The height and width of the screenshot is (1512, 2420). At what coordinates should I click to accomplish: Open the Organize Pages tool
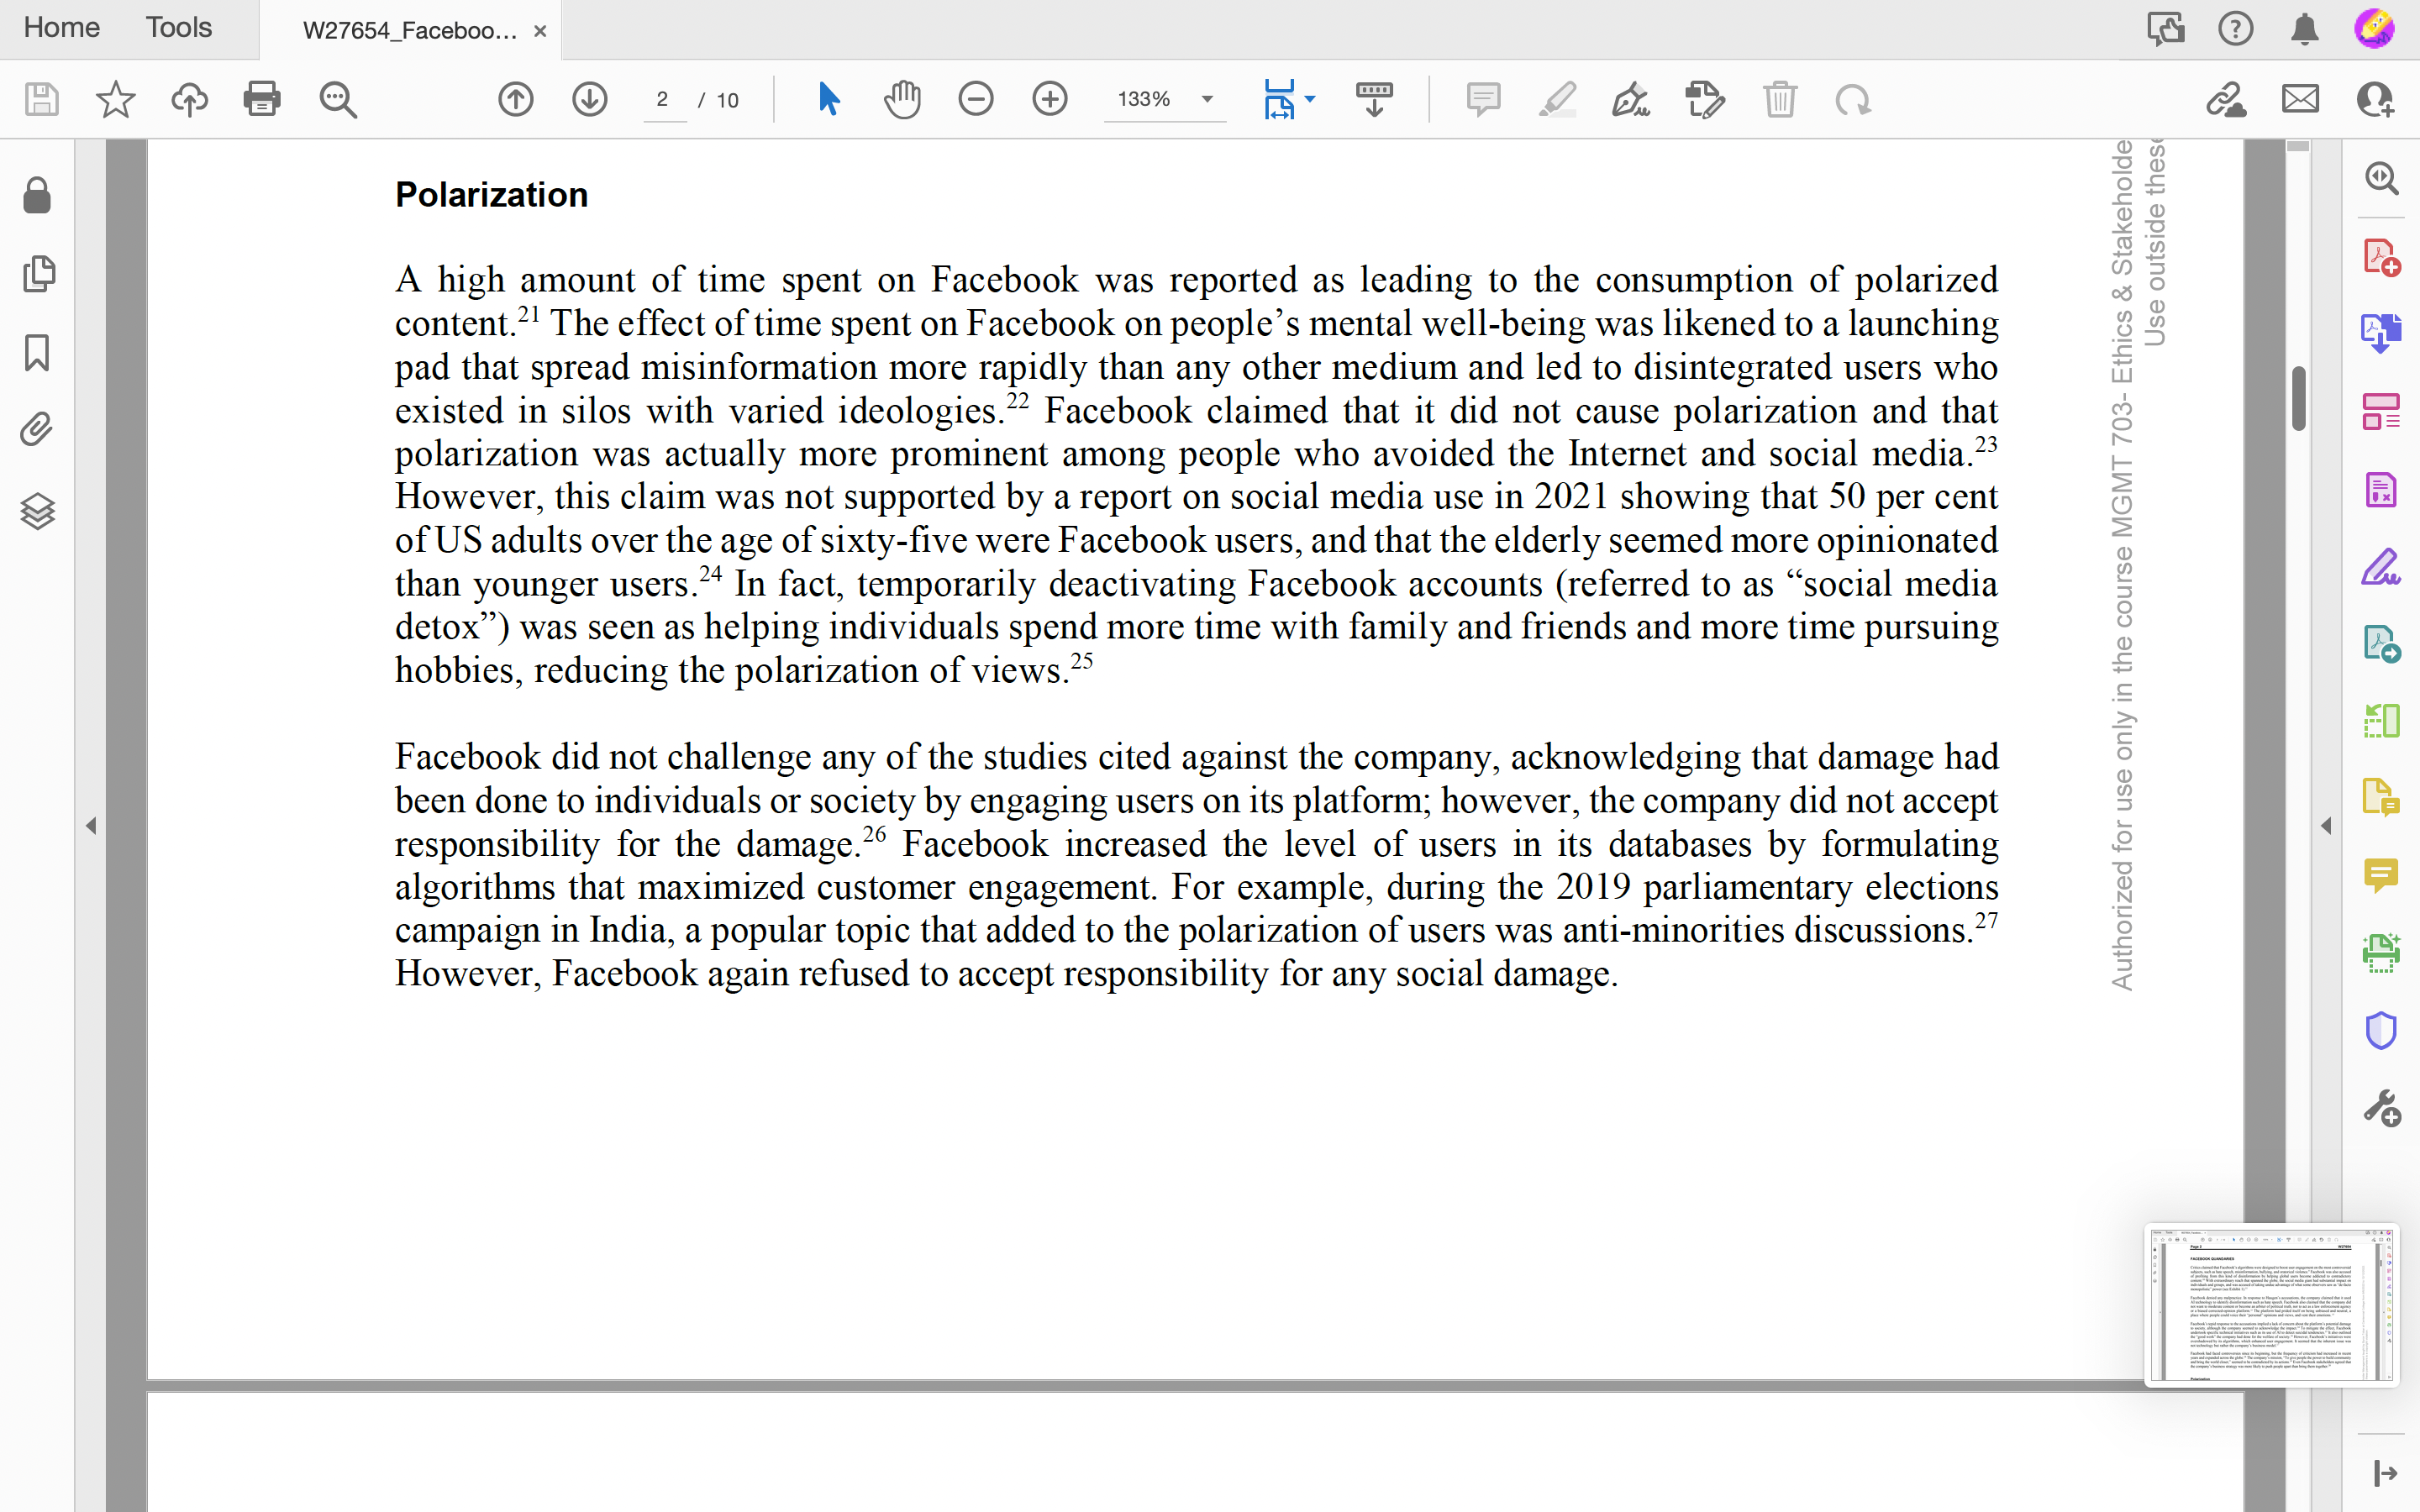click(x=2383, y=410)
